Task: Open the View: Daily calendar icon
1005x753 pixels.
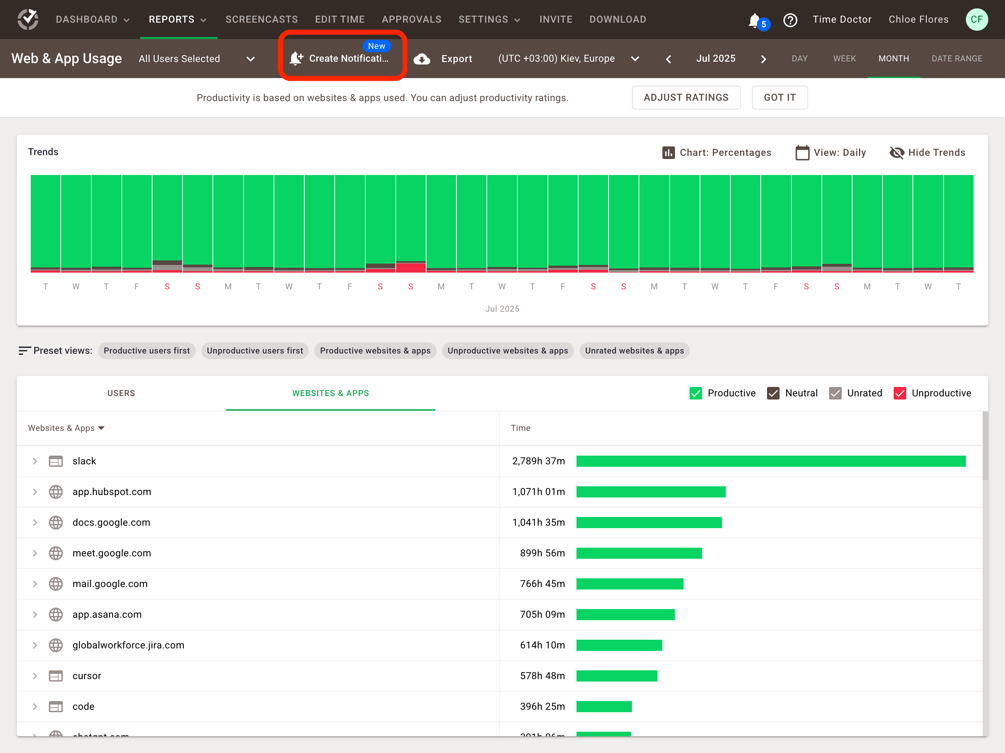Action: click(x=802, y=153)
